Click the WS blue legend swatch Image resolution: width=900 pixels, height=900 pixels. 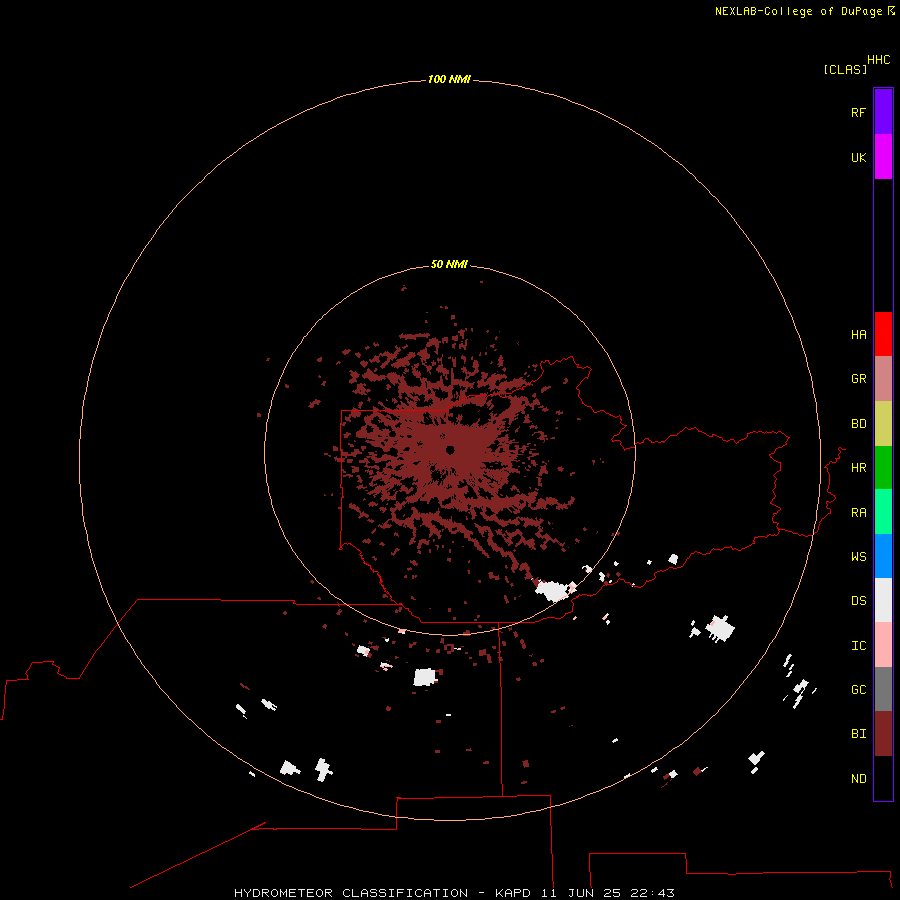click(883, 556)
